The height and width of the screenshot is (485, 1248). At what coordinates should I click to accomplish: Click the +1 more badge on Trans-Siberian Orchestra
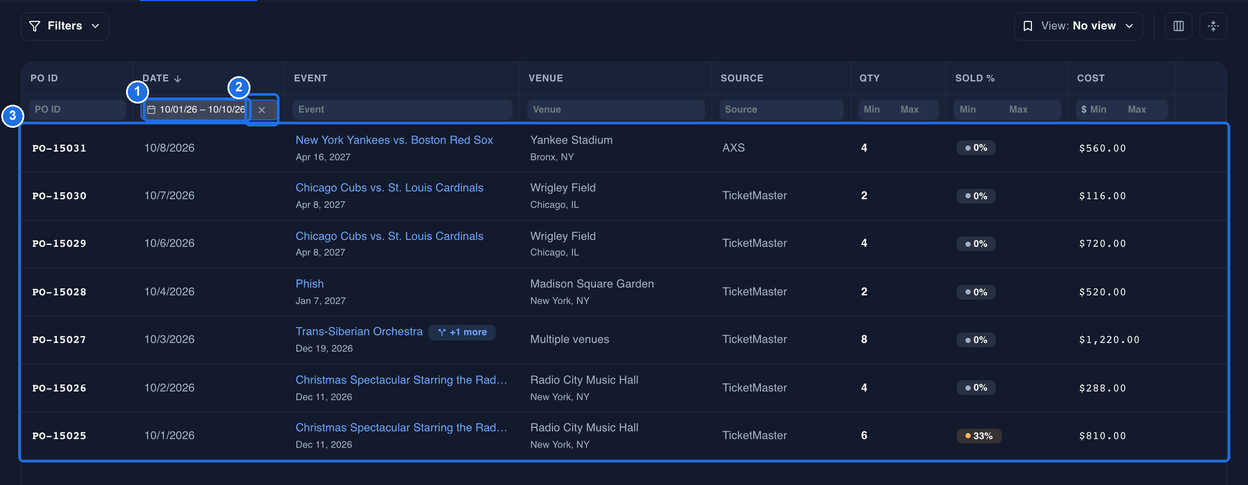462,332
